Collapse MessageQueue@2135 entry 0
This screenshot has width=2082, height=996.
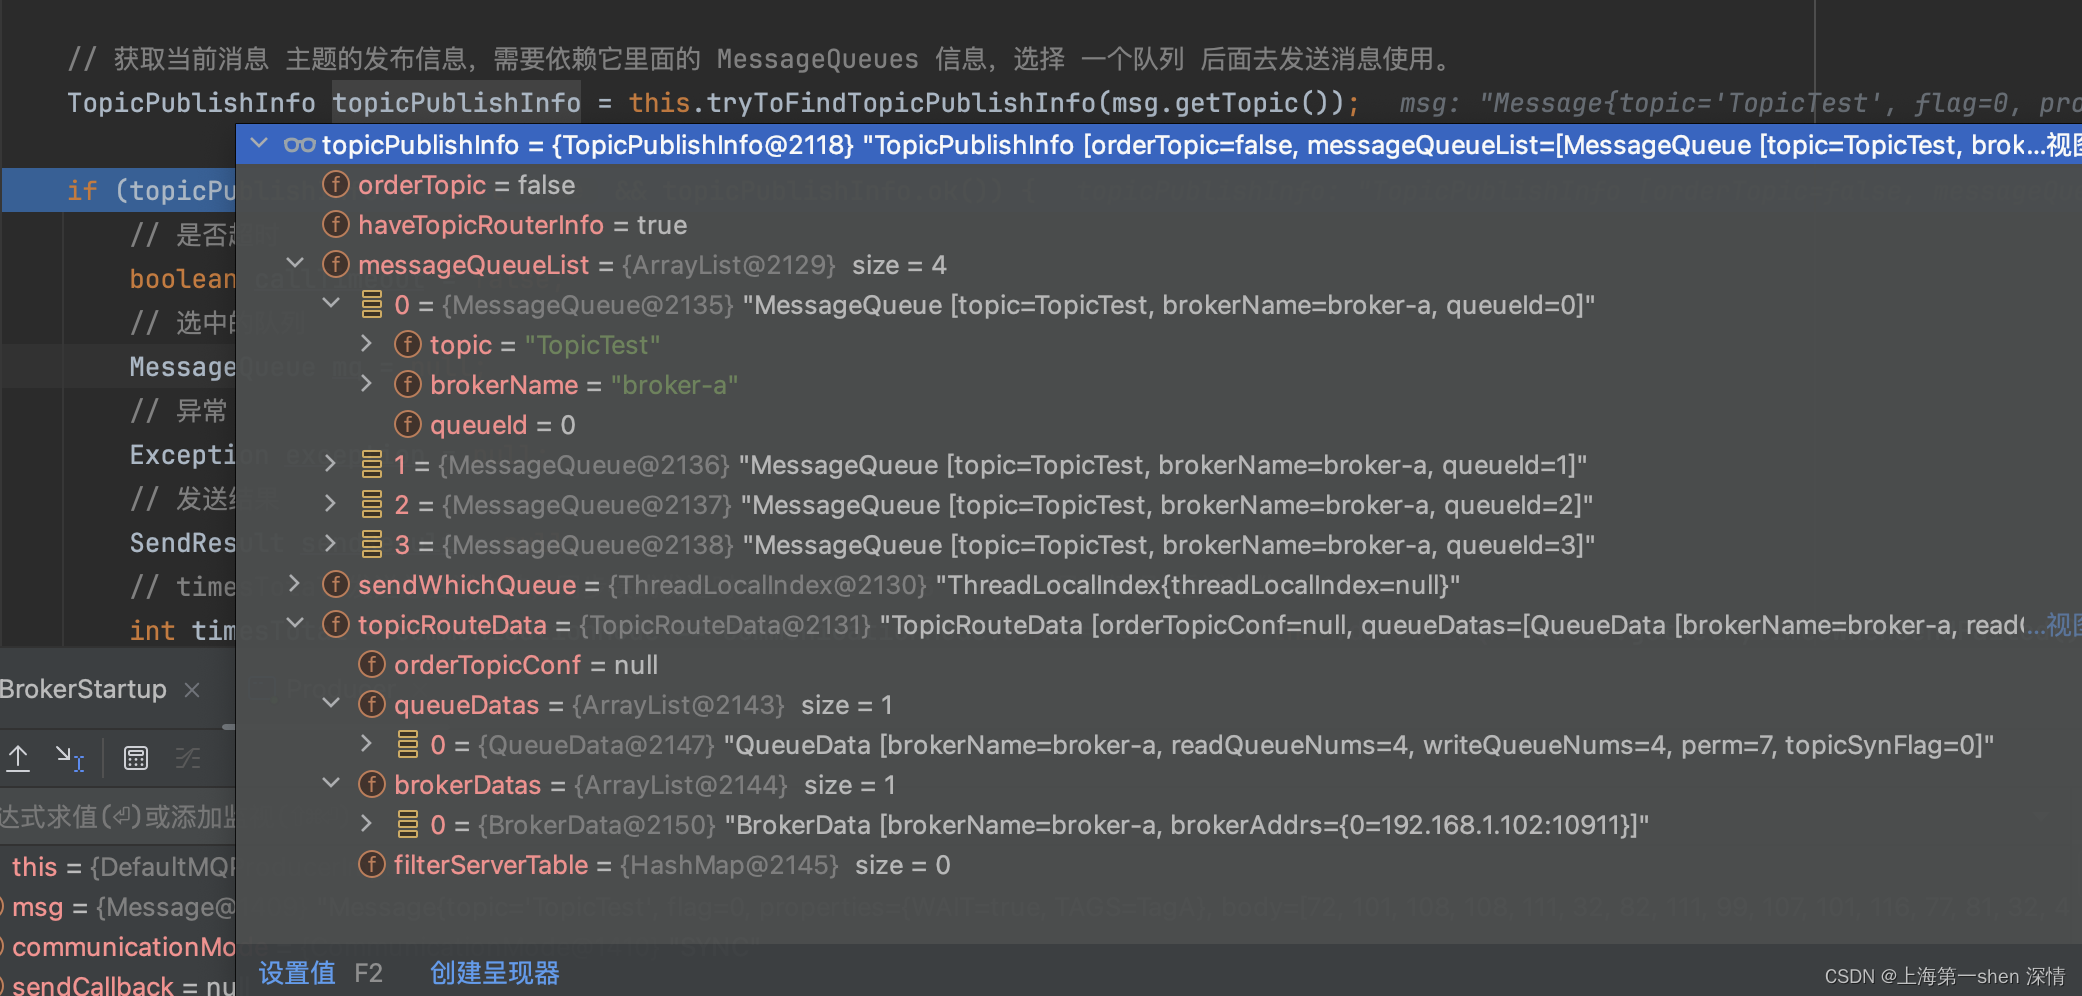pos(331,304)
